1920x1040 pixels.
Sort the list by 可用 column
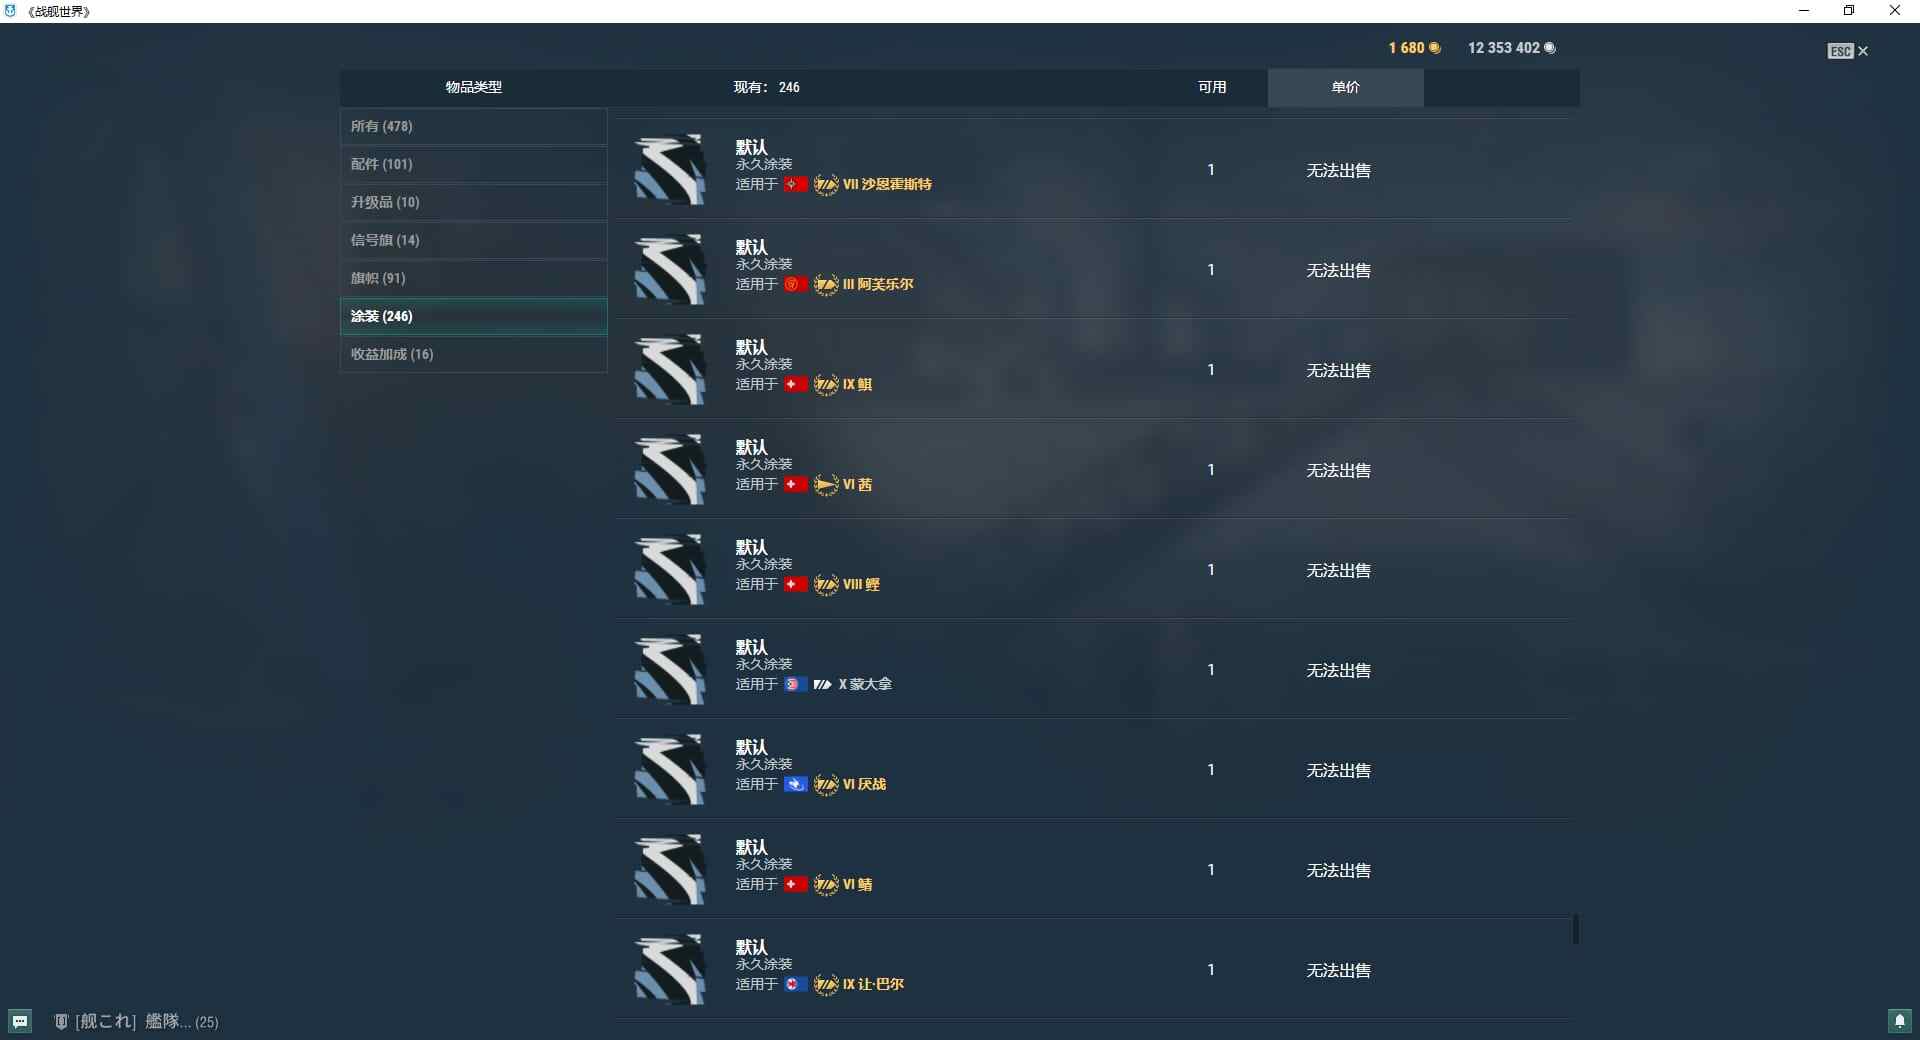(1212, 87)
